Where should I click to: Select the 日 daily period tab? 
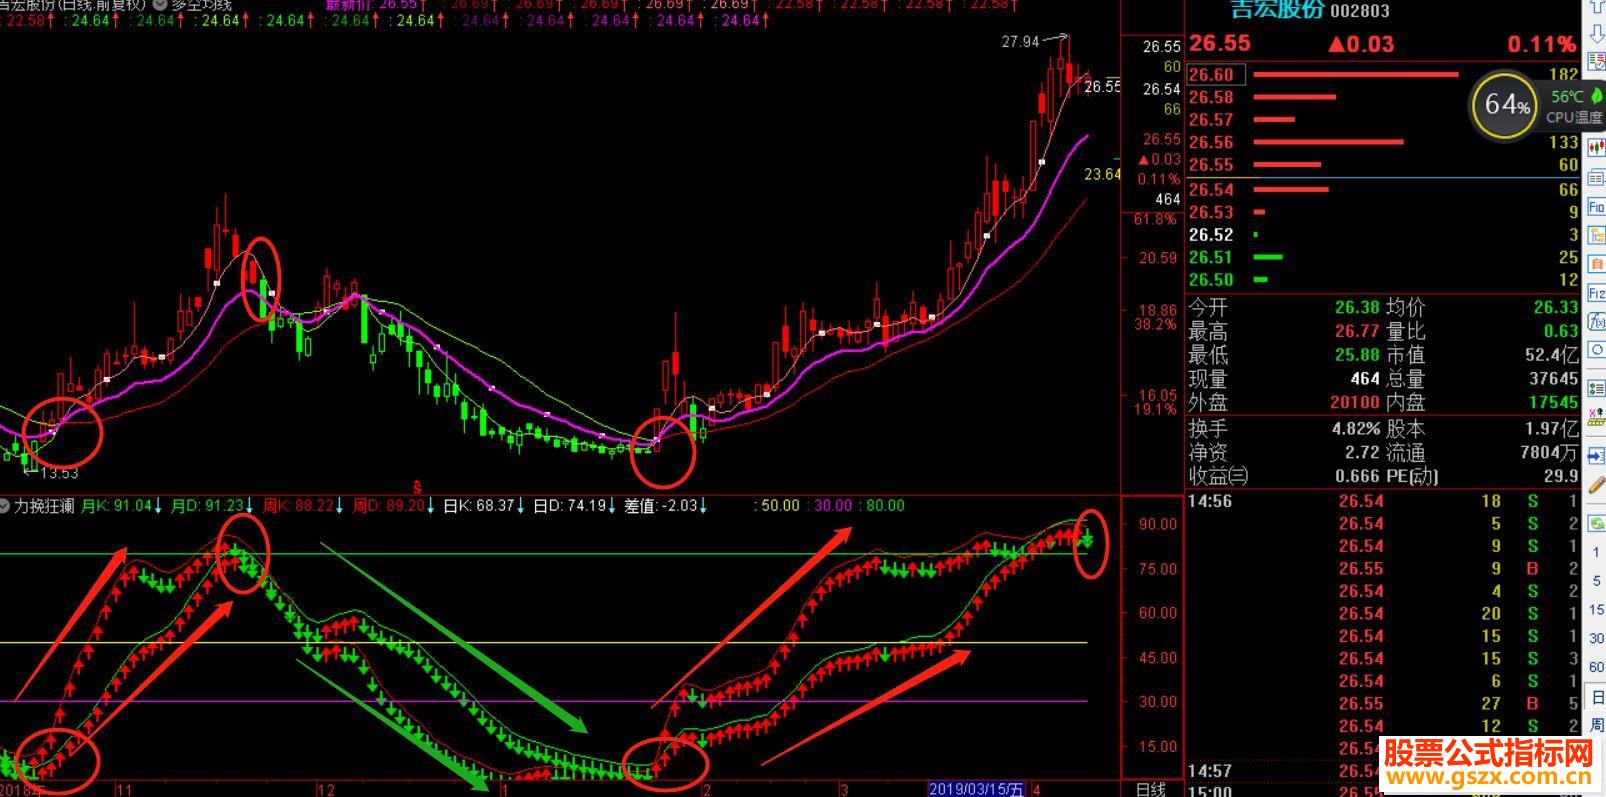click(x=1596, y=696)
